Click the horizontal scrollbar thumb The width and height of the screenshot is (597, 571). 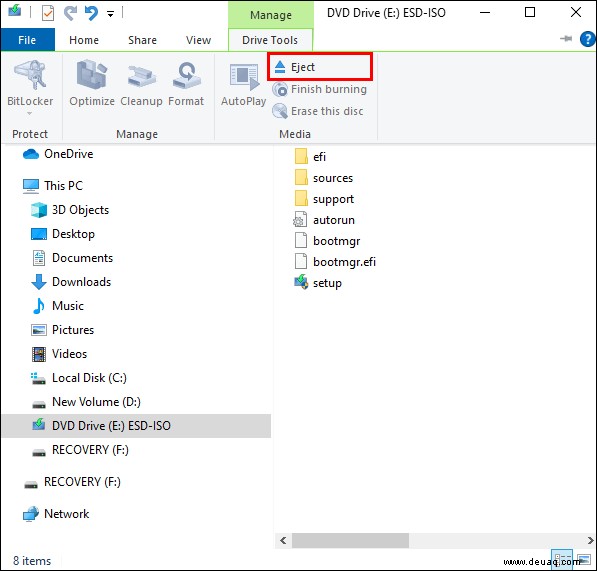pyautogui.click(x=350, y=540)
